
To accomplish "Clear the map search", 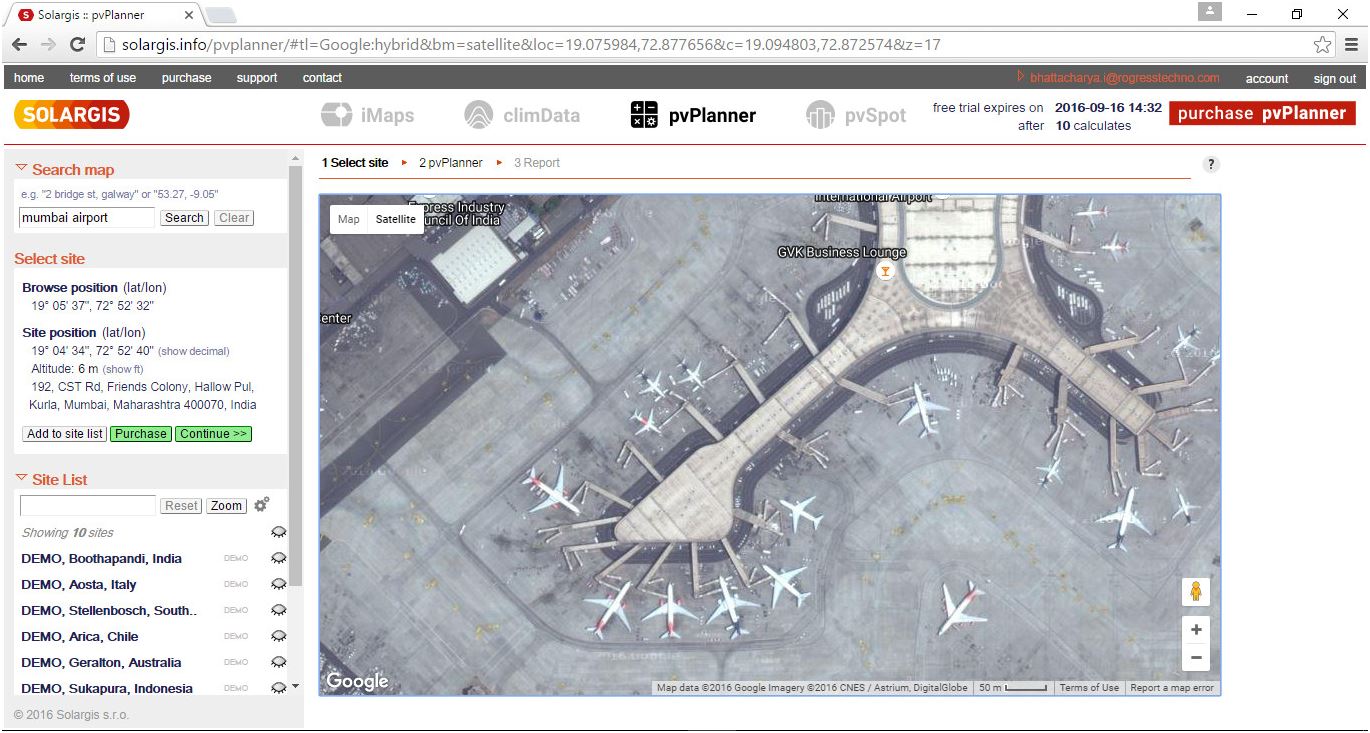I will click(x=234, y=218).
